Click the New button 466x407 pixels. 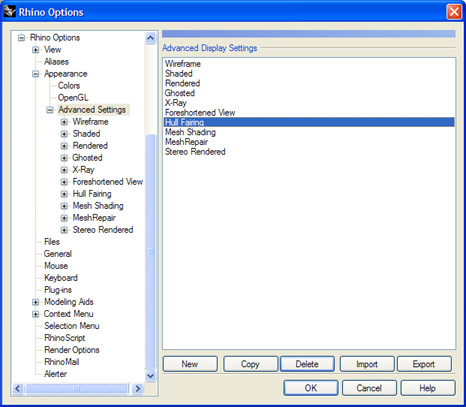coord(190,364)
